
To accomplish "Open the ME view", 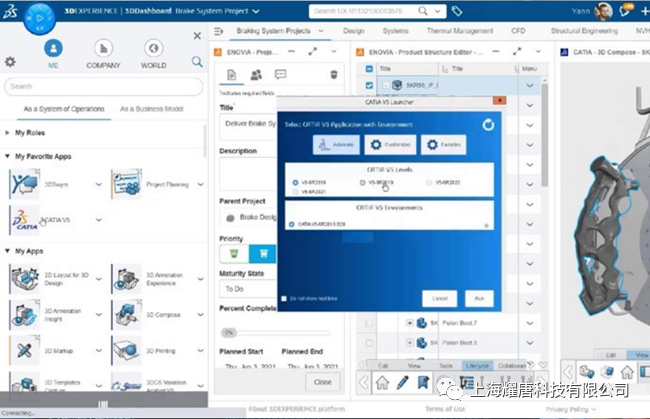I will [x=53, y=53].
